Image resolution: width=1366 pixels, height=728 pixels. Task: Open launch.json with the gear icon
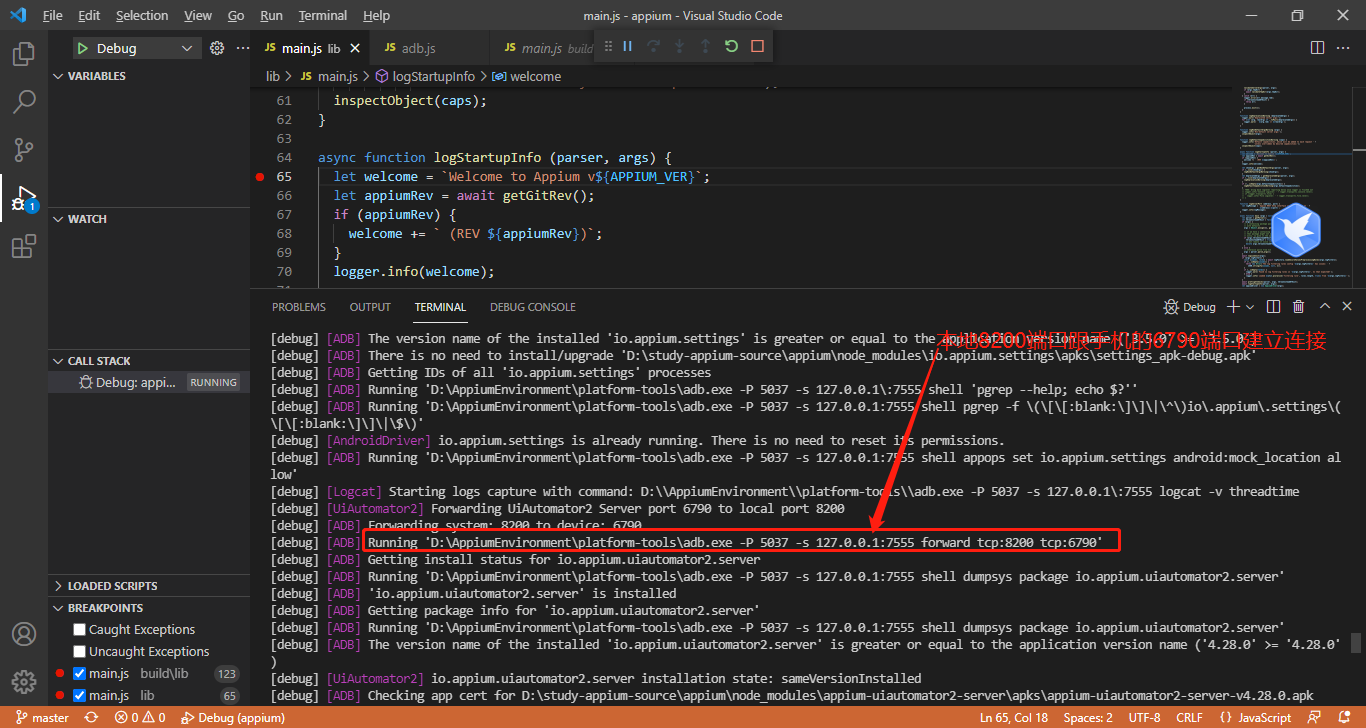[x=217, y=48]
